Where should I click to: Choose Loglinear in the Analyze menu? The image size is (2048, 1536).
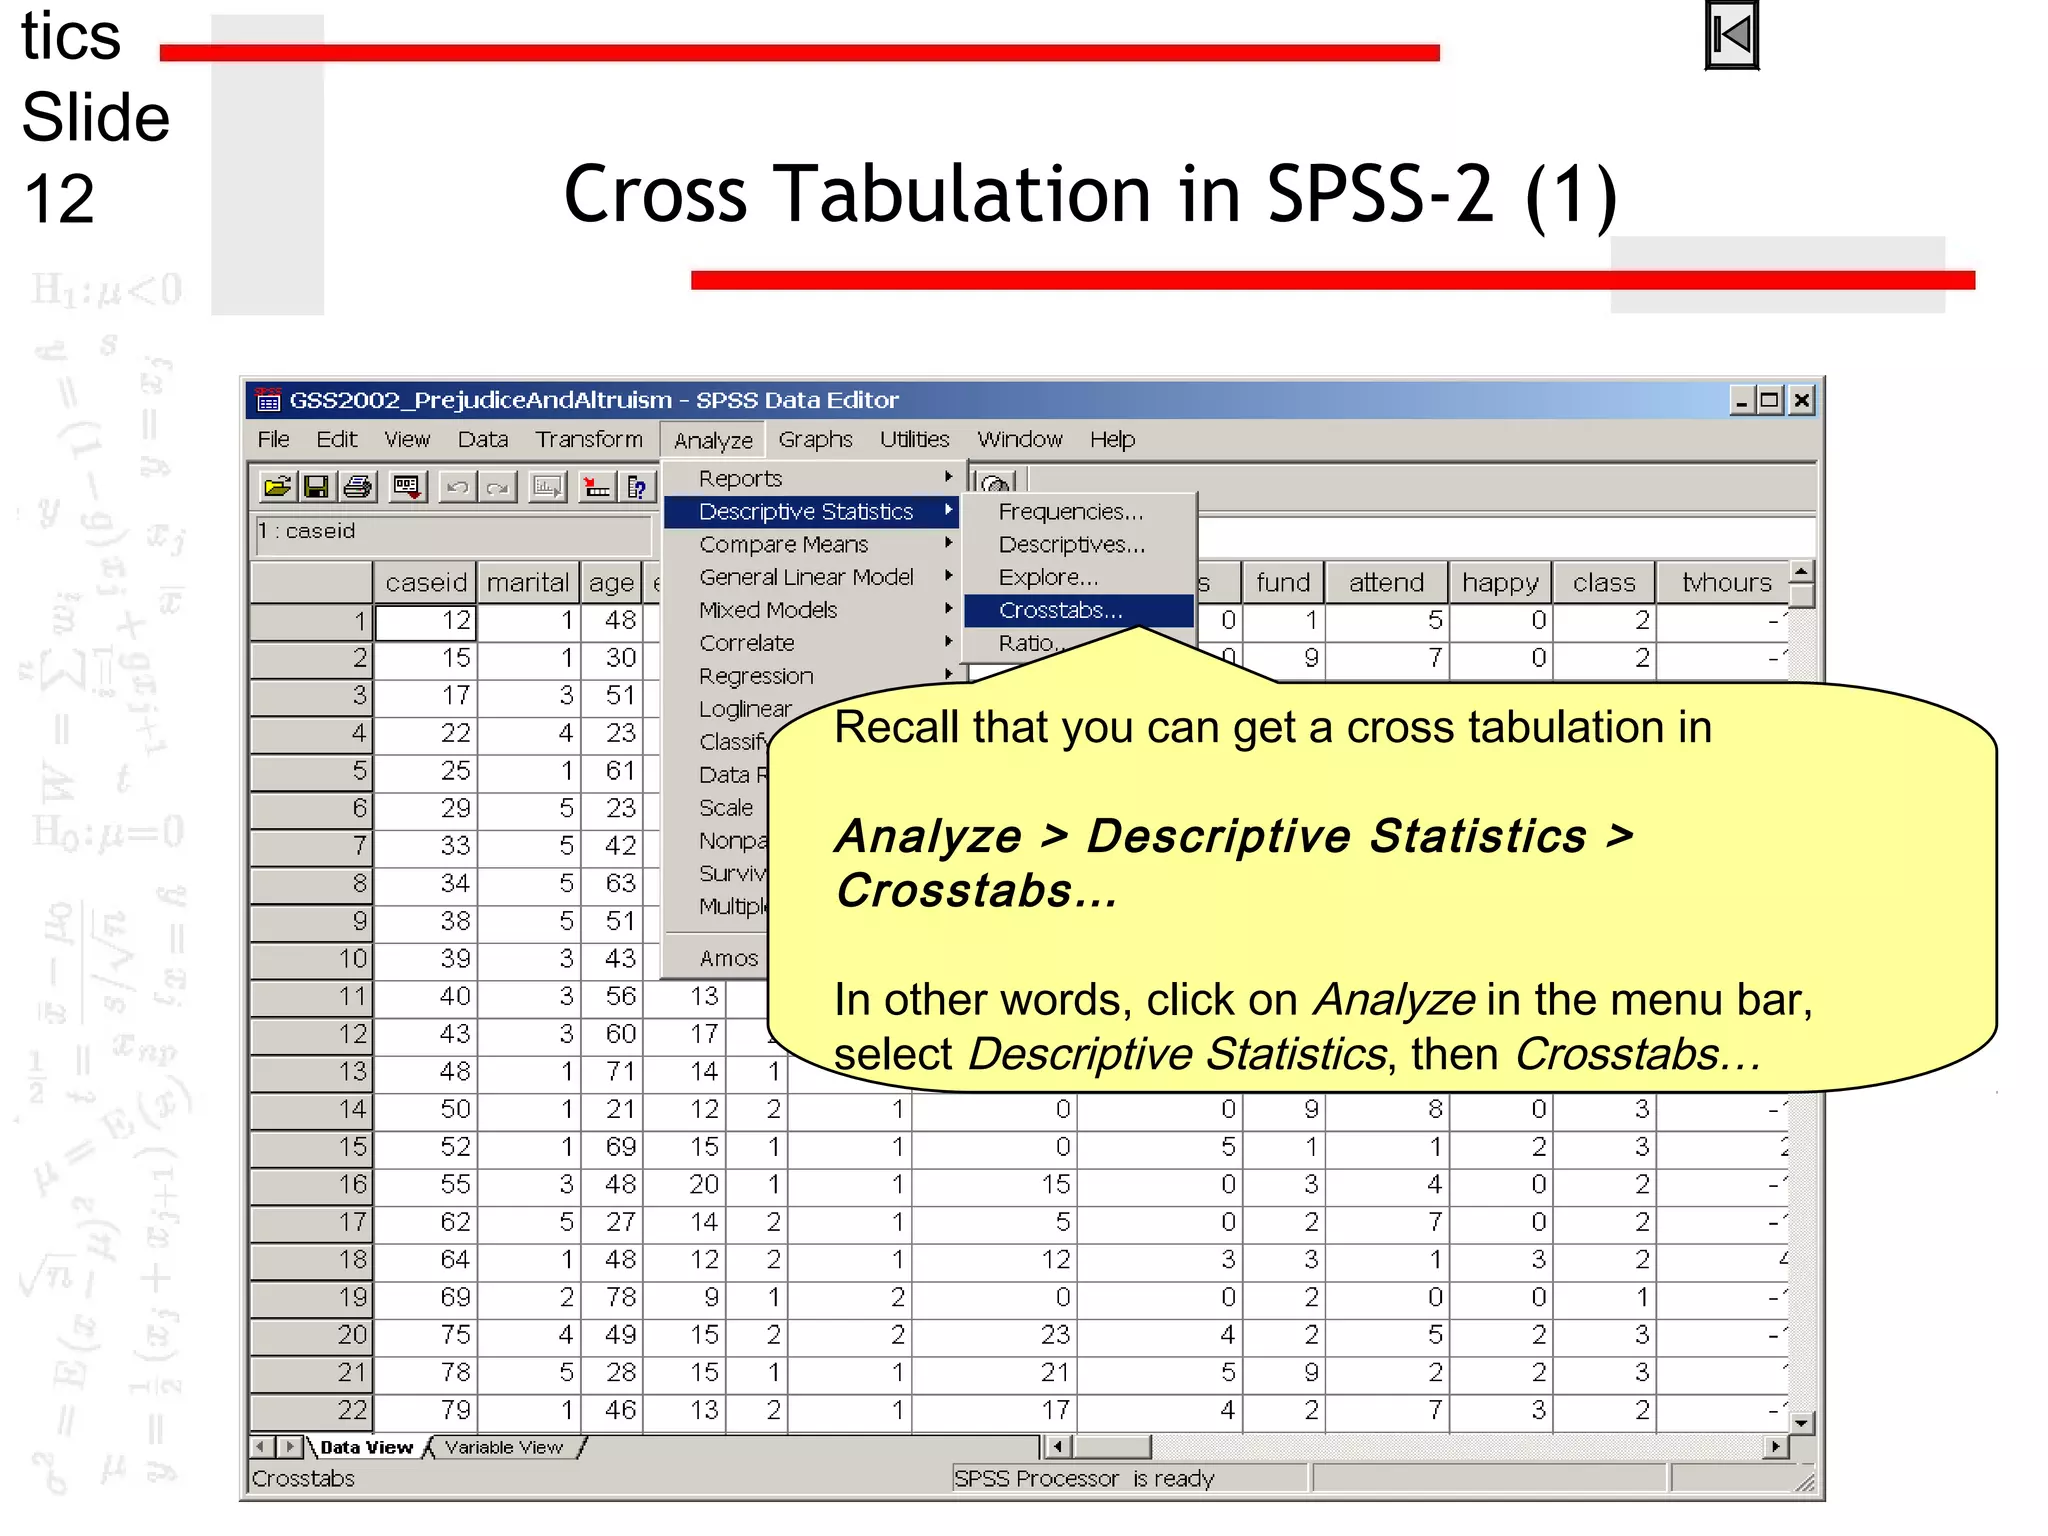pos(745,709)
